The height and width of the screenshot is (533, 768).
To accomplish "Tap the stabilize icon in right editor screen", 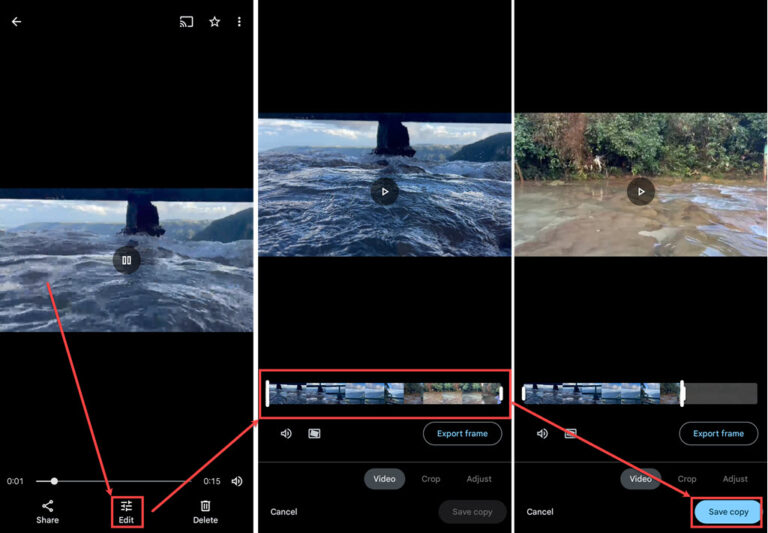I will pyautogui.click(x=570, y=434).
